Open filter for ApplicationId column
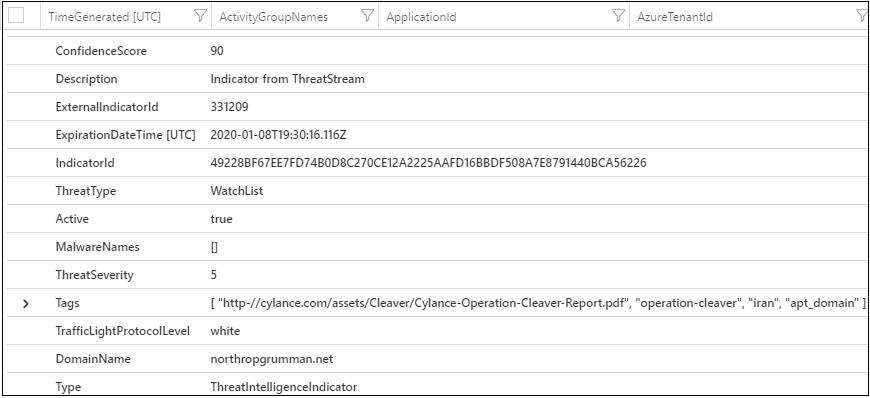 pos(618,17)
